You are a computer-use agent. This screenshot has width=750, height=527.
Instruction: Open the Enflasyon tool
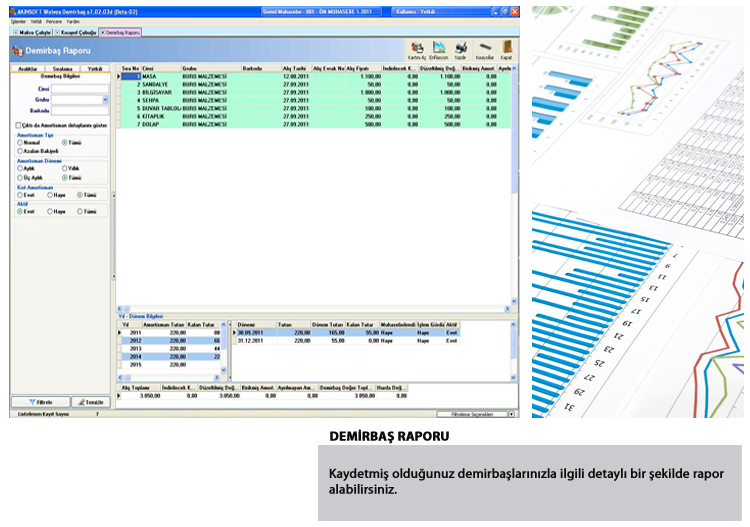(x=439, y=49)
